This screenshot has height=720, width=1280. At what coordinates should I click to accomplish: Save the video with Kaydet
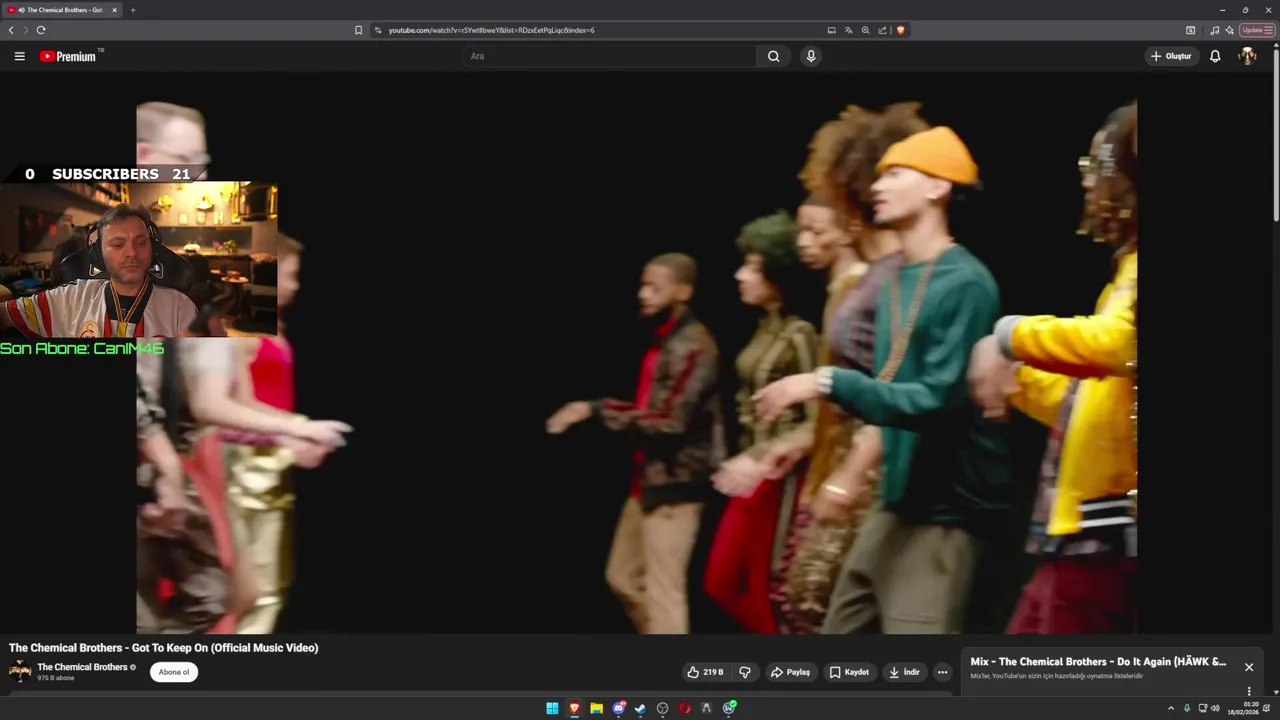coord(849,672)
